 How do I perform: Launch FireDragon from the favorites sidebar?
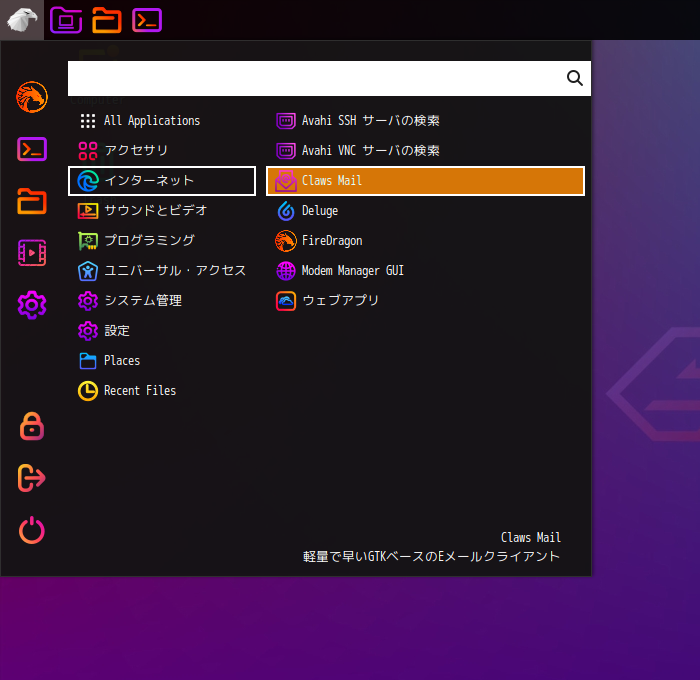click(32, 97)
